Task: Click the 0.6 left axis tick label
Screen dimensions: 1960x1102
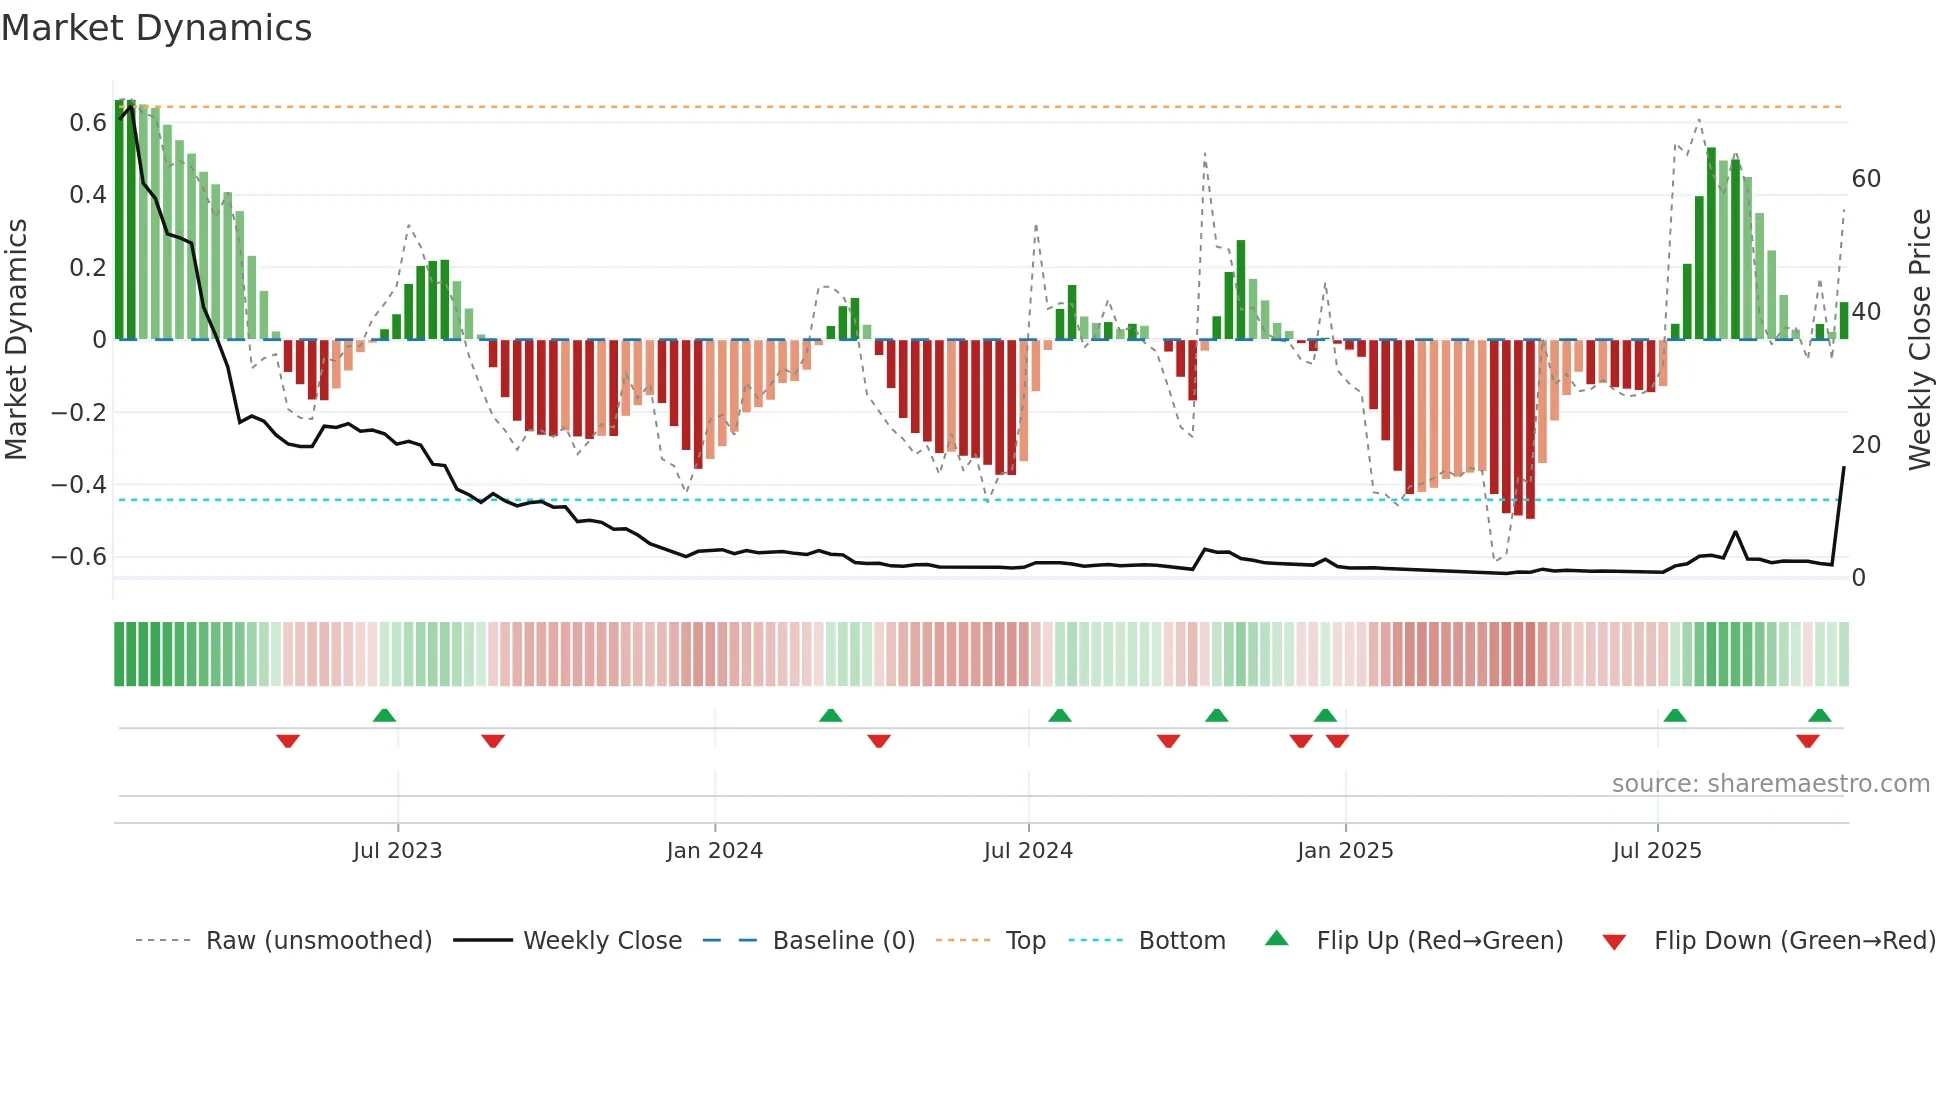Action: coord(88,123)
